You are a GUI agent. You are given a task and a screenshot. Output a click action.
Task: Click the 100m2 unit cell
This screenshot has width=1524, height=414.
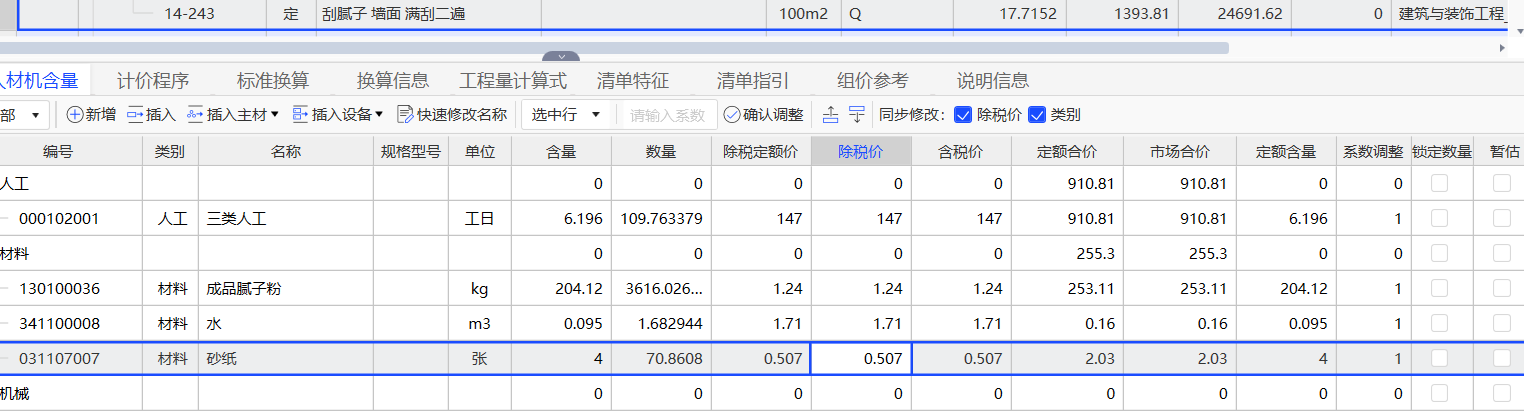click(804, 14)
